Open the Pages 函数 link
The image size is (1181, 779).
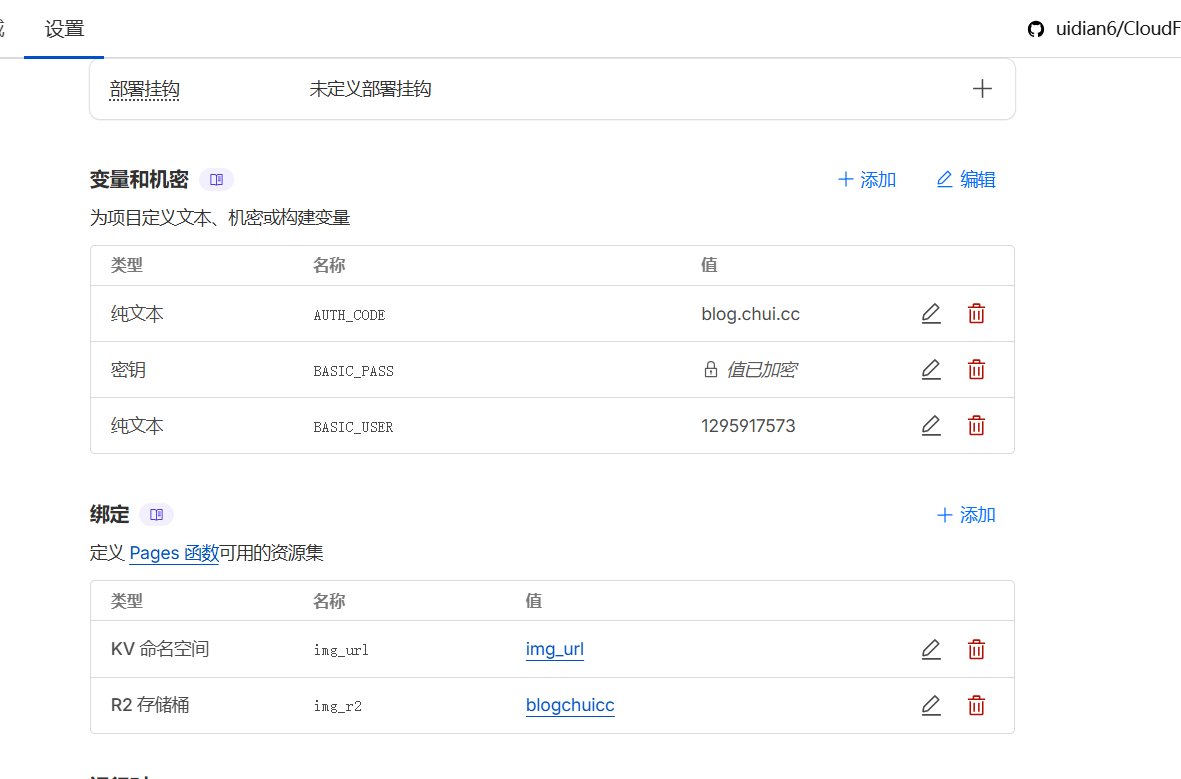click(x=174, y=553)
